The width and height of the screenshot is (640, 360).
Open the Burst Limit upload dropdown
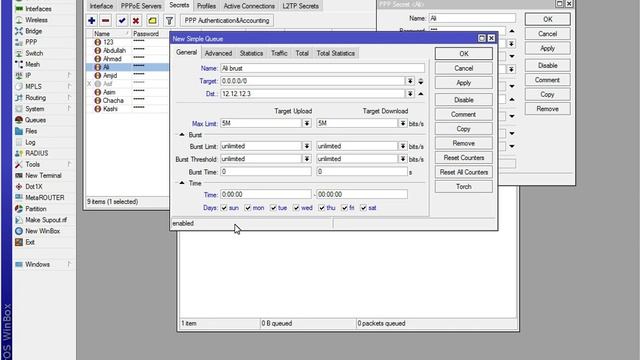tap(307, 146)
